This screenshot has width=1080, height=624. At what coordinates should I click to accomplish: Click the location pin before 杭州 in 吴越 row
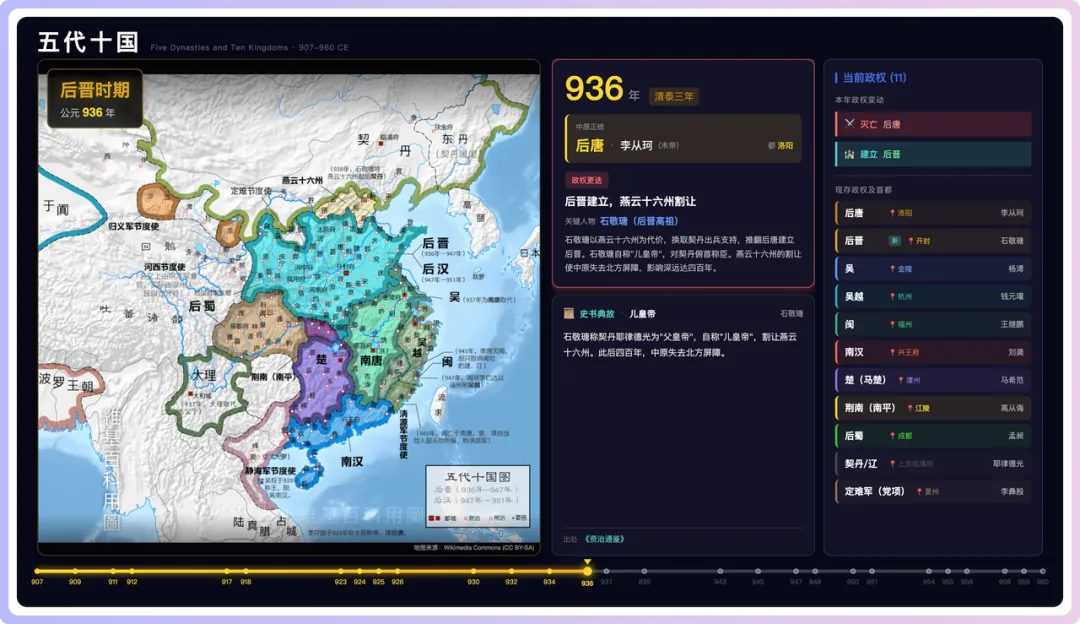[x=893, y=297]
